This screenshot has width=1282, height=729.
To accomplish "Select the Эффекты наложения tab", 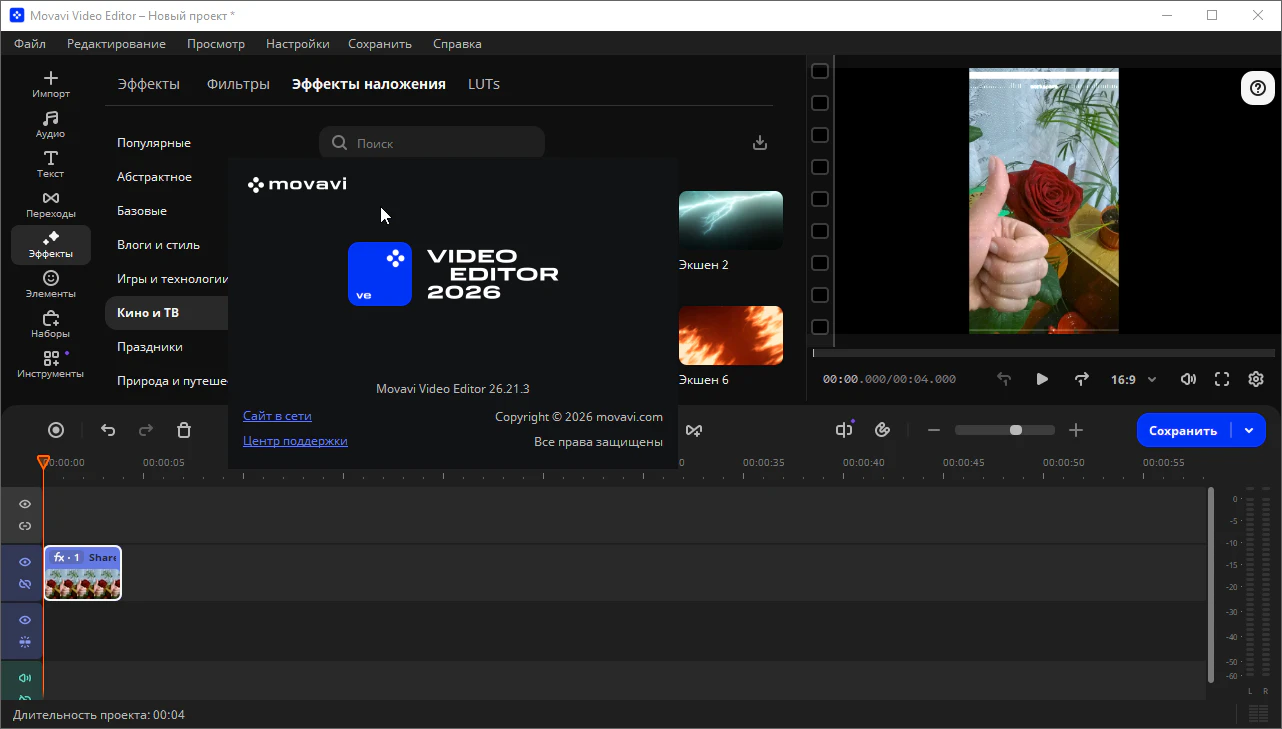I will pyautogui.click(x=369, y=84).
